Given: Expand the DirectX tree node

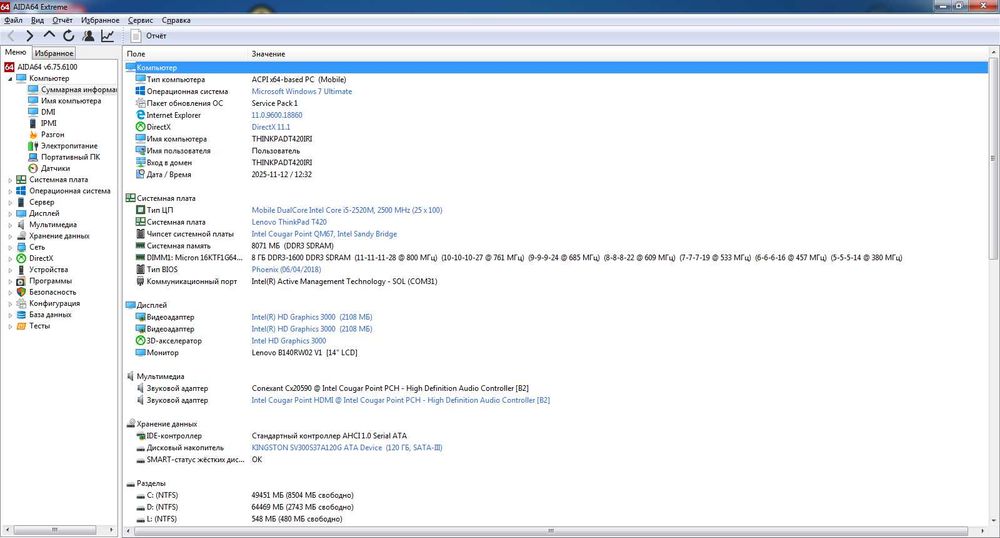Looking at the screenshot, I should [x=10, y=259].
